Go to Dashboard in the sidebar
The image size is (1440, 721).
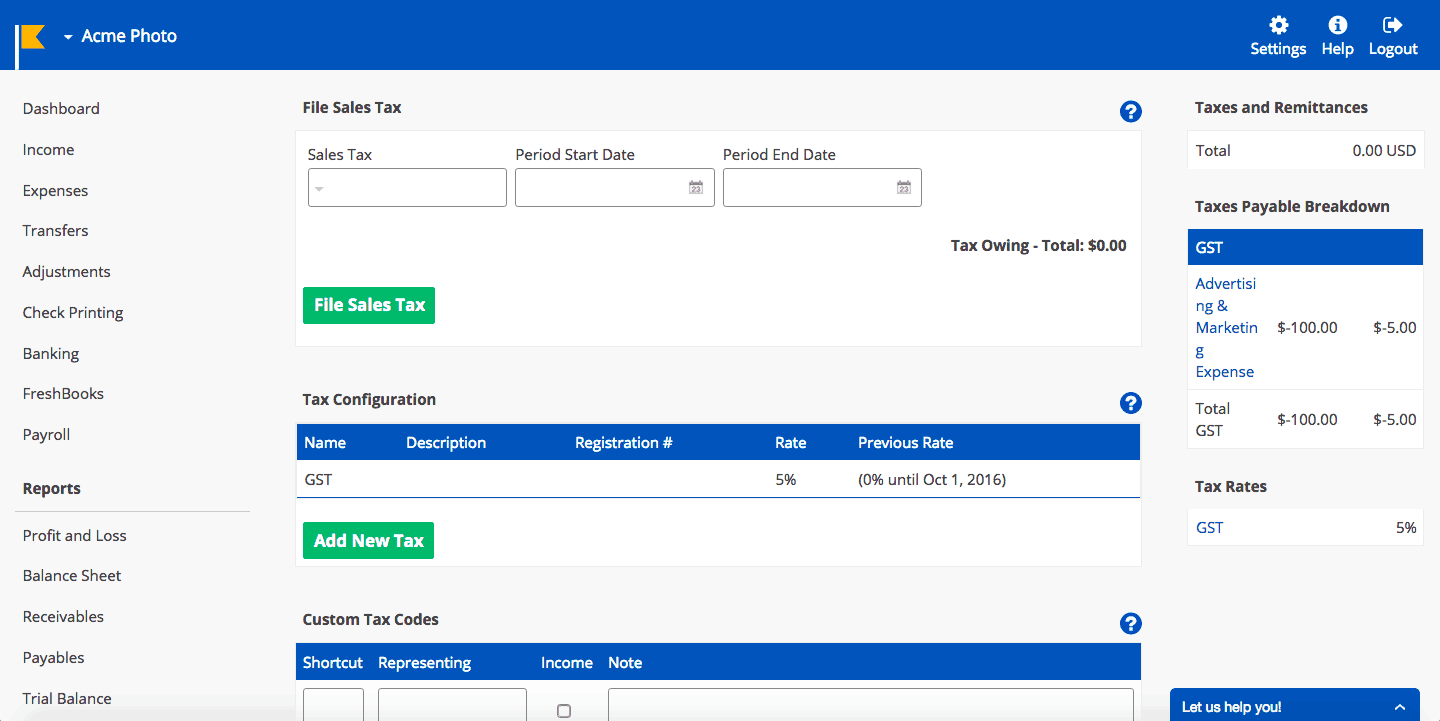61,109
